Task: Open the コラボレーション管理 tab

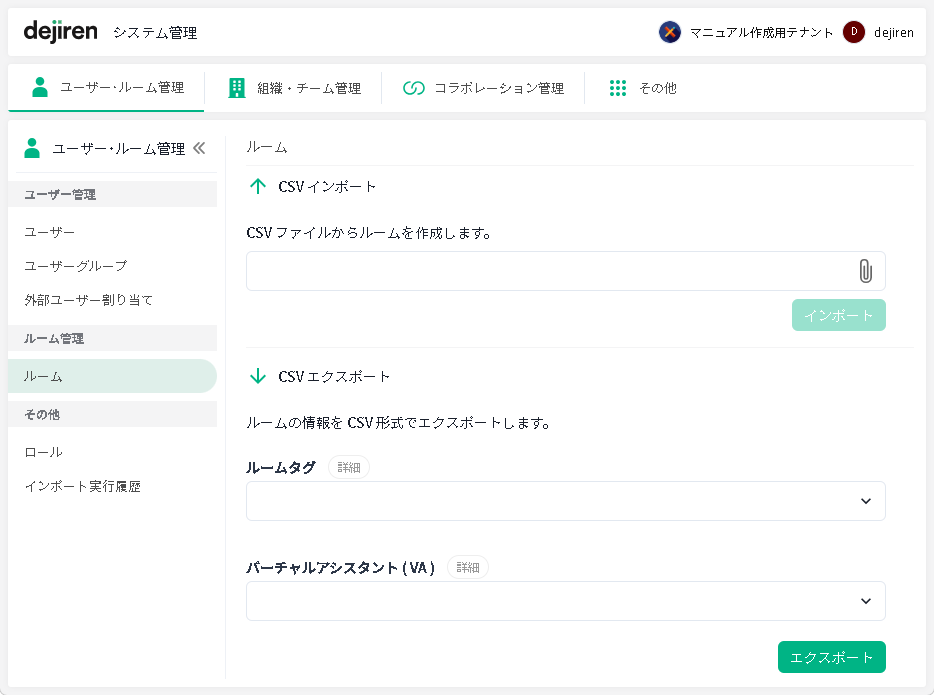Action: click(x=484, y=88)
